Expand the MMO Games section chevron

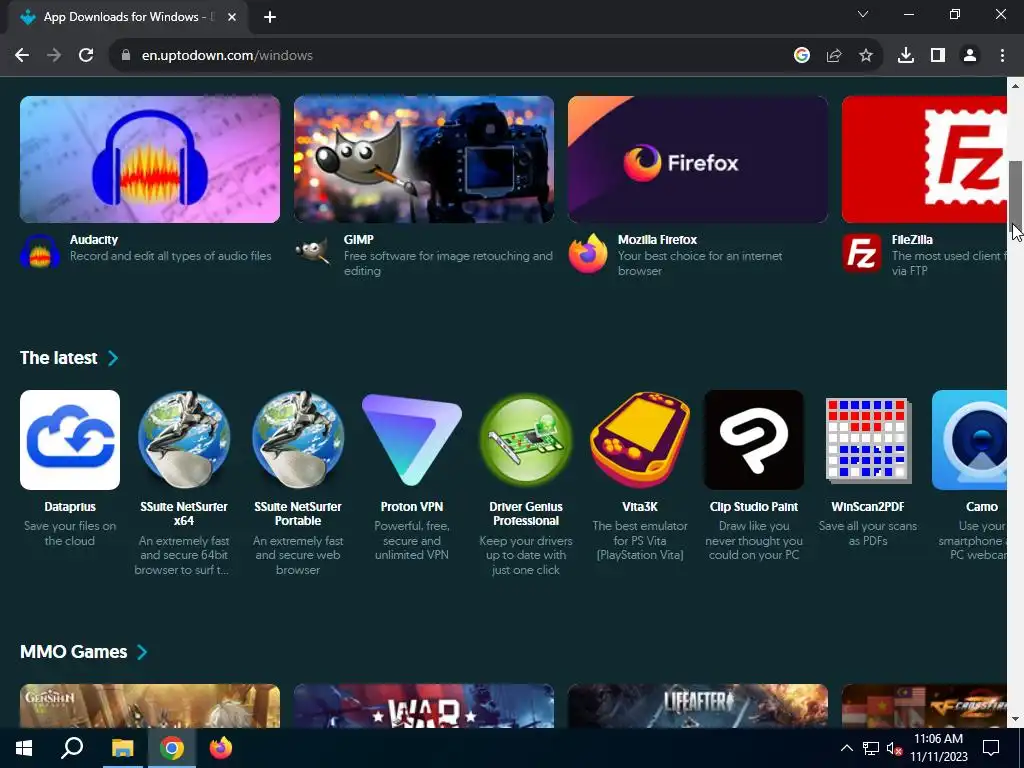[x=142, y=652]
